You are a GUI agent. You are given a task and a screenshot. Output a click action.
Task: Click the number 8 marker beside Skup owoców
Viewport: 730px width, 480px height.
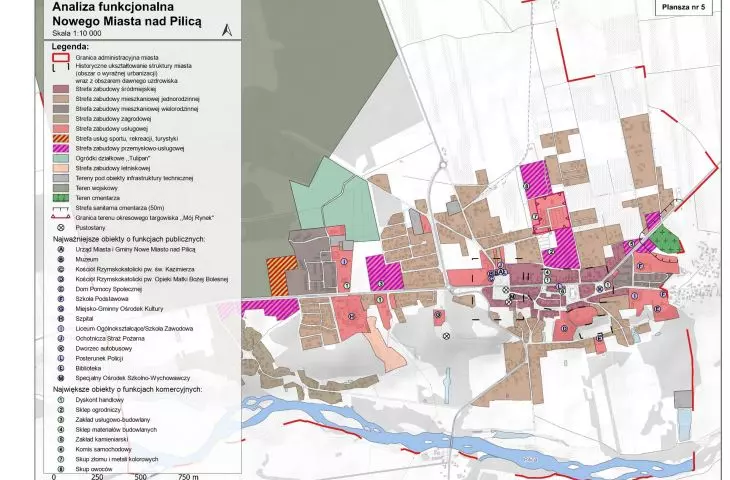point(61,469)
